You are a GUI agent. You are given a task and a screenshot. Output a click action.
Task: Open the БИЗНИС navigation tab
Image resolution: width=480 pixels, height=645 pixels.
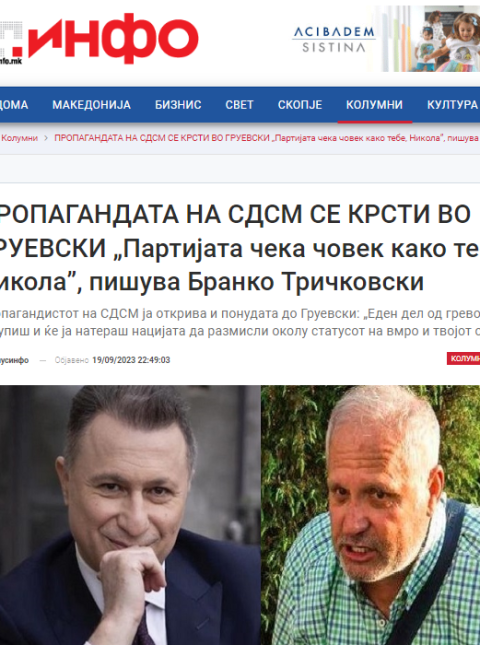[x=178, y=105]
